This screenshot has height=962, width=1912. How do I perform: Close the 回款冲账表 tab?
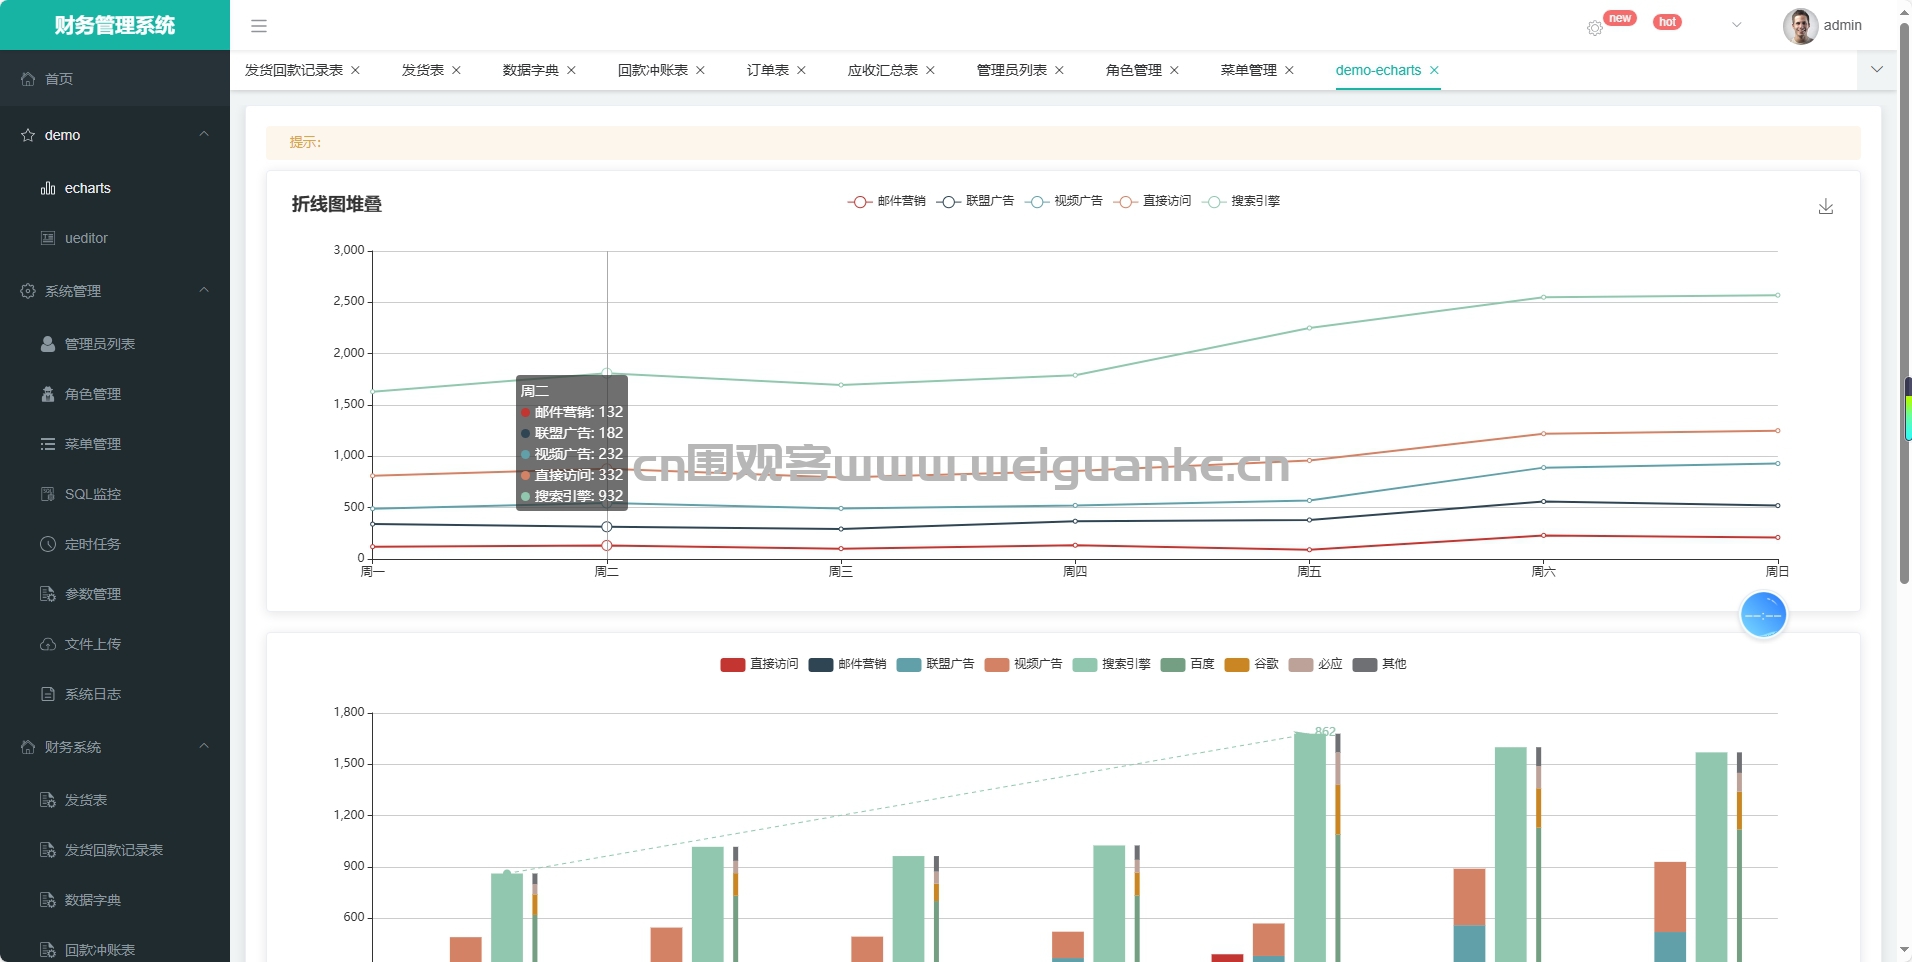tap(700, 70)
